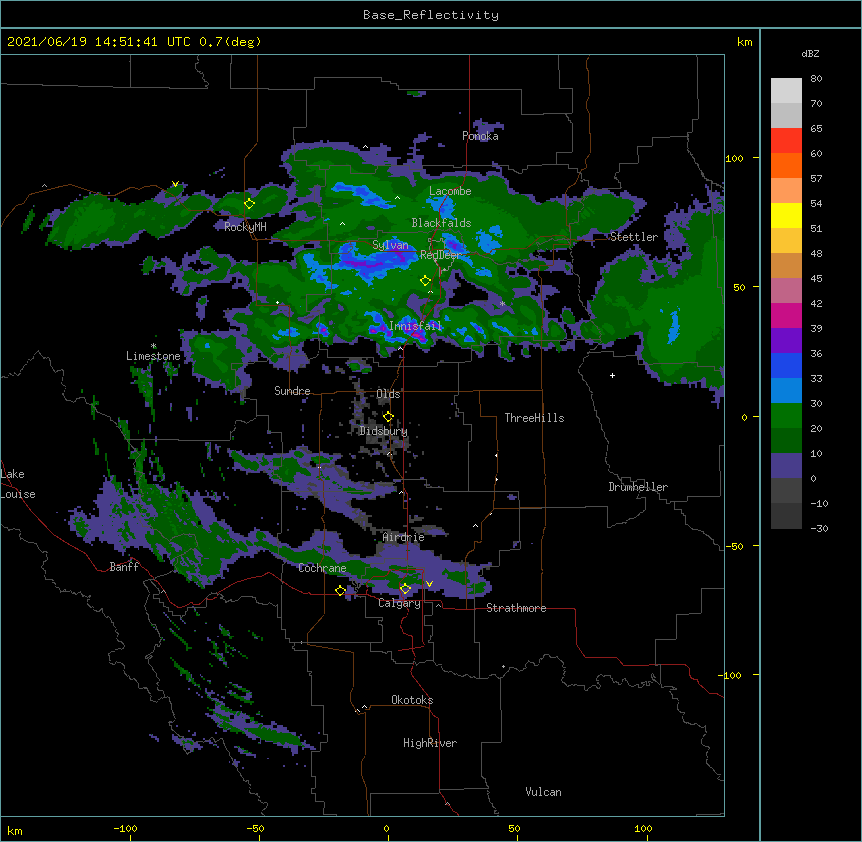Click the Blackfalds city label
862x842 pixels.
(441, 223)
